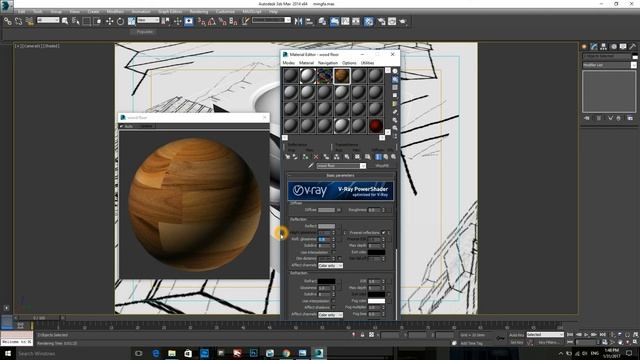640x360 pixels.
Task: Click the Key Filters button
Action: 549,342
